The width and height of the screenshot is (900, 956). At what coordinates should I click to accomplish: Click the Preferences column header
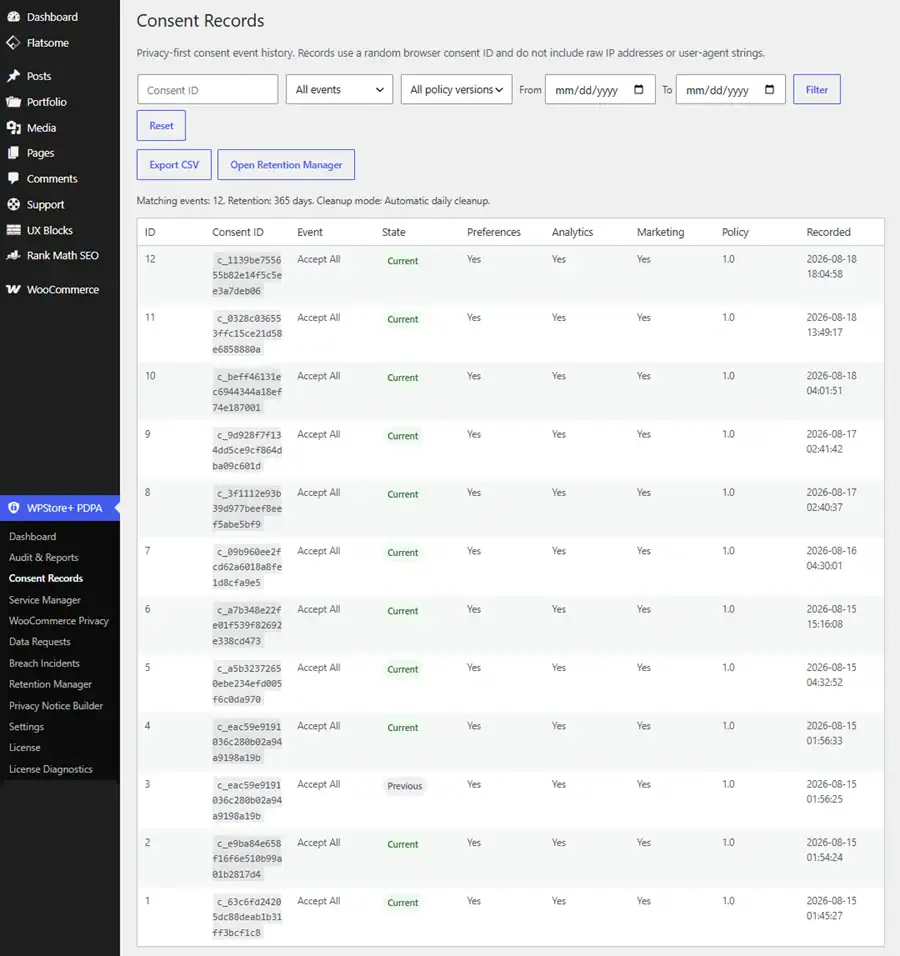[494, 232]
